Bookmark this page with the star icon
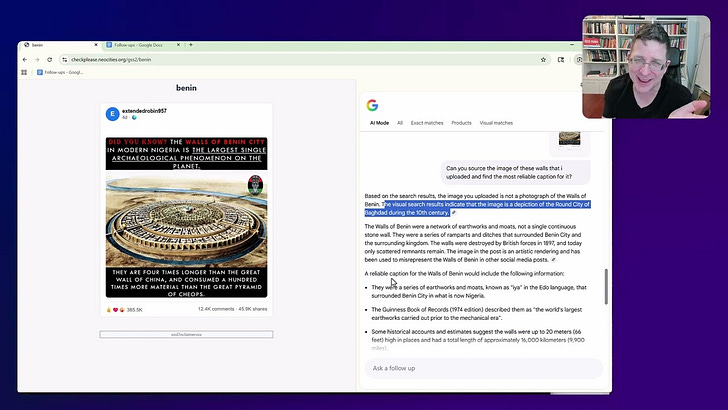Viewport: 728px width, 410px height. 543,59
